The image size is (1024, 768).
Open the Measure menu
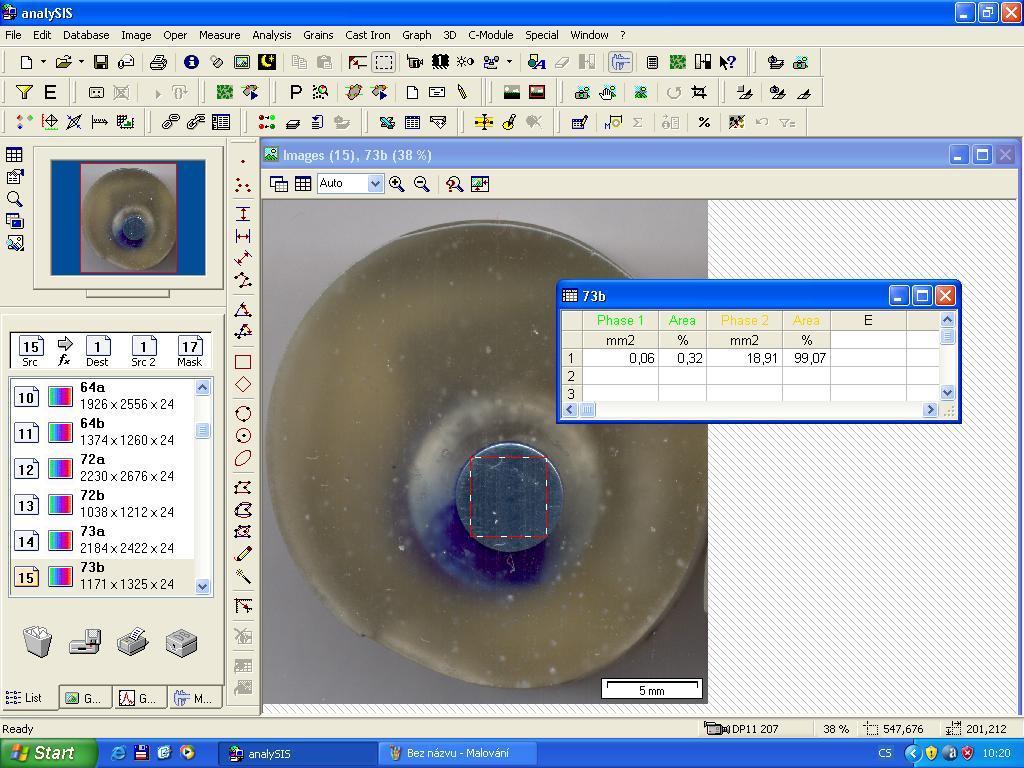click(219, 35)
